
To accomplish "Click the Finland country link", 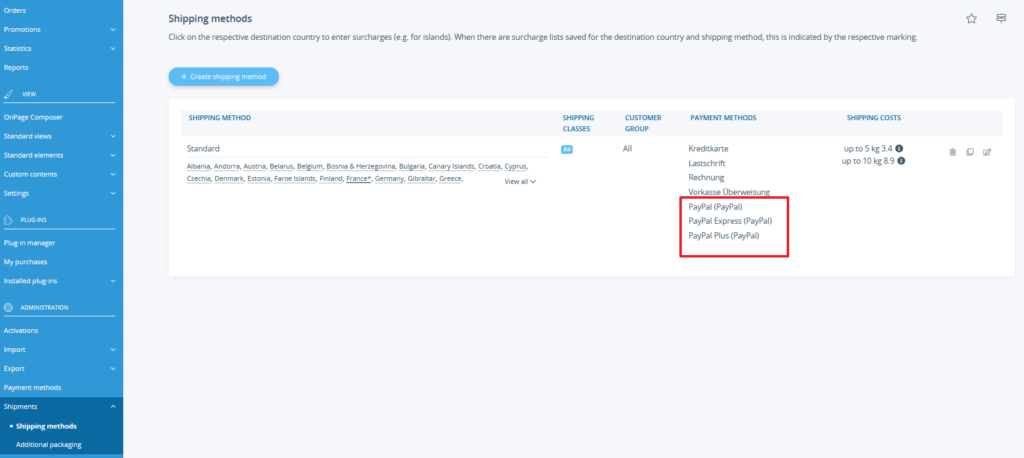I will click(x=332, y=178).
